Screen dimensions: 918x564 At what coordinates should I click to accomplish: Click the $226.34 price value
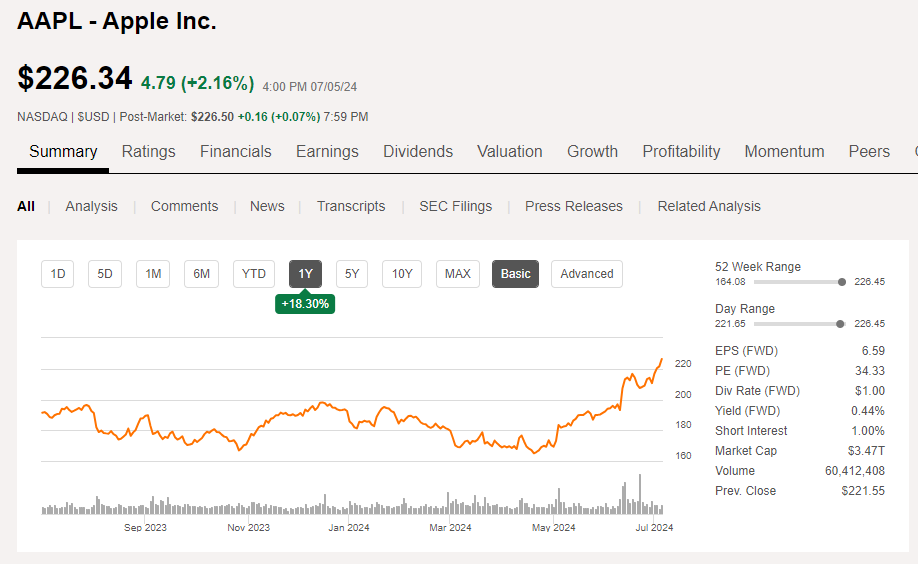(75, 78)
